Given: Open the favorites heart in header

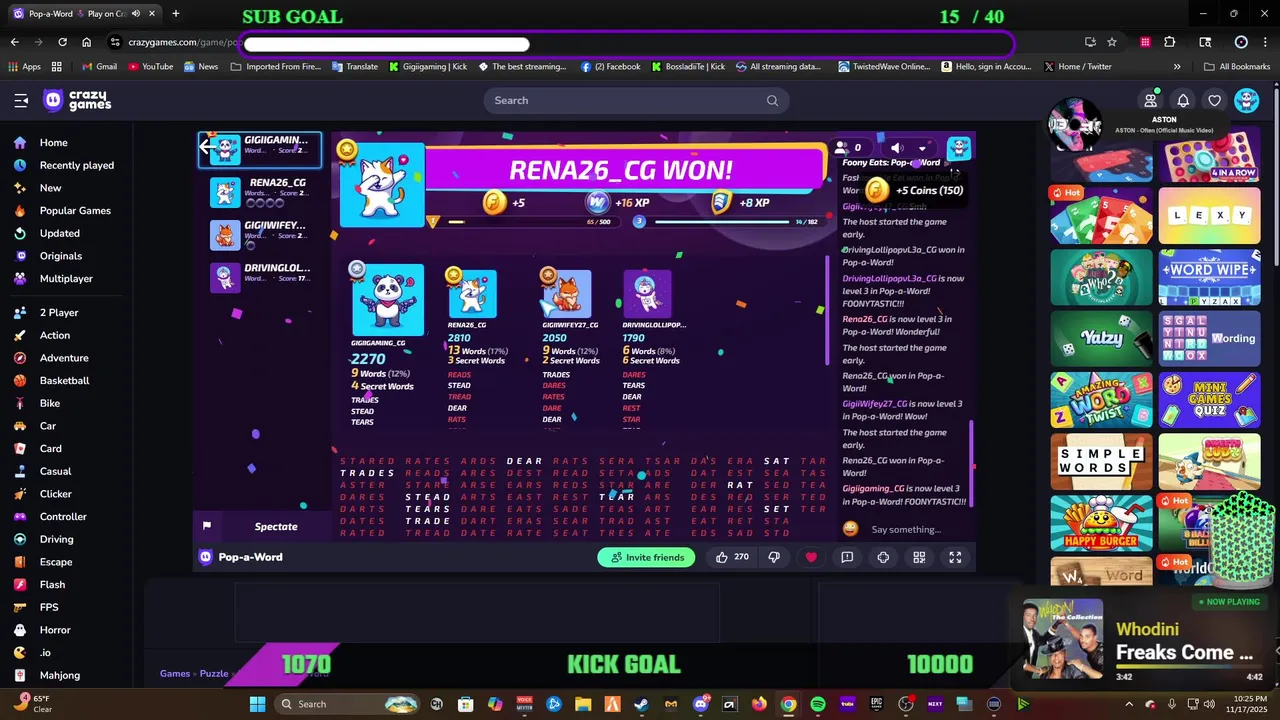Looking at the screenshot, I should pos(1214,100).
